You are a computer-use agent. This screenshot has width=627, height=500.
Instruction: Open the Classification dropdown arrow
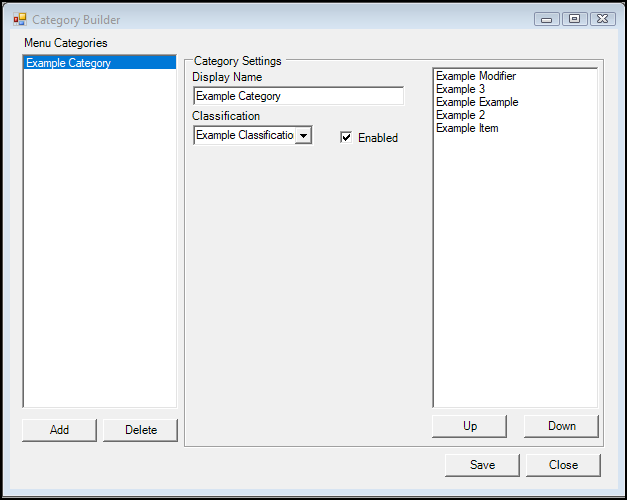304,136
